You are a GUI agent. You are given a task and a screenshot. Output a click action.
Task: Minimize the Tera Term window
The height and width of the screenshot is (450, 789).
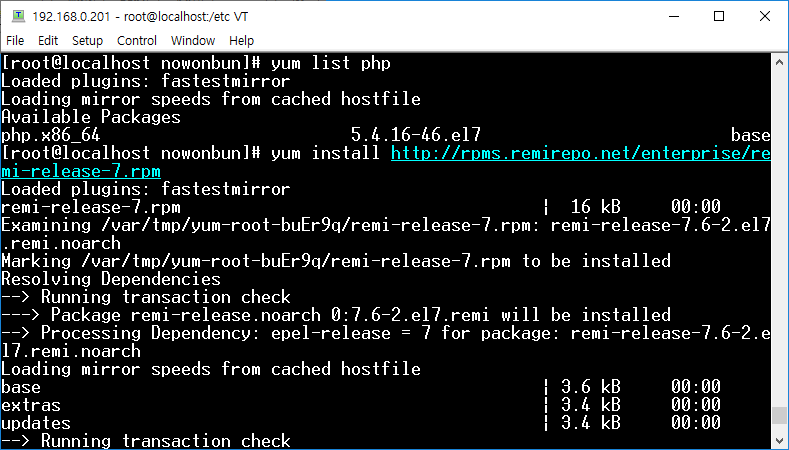(674, 16)
